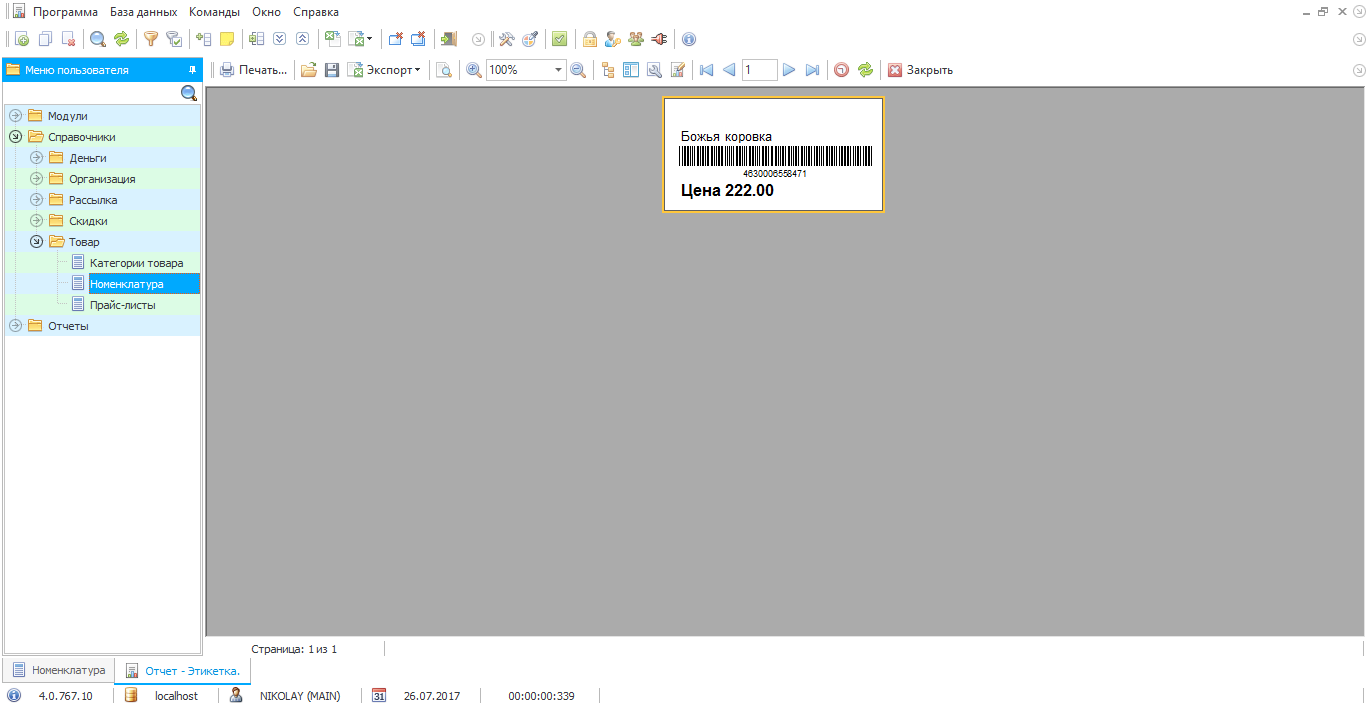Click the Печать... button
The image size is (1370, 707).
253,70
